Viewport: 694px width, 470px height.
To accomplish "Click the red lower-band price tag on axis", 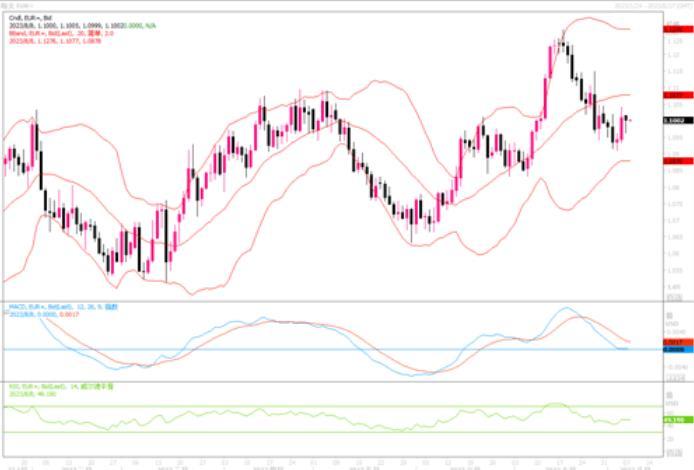I will [x=673, y=159].
